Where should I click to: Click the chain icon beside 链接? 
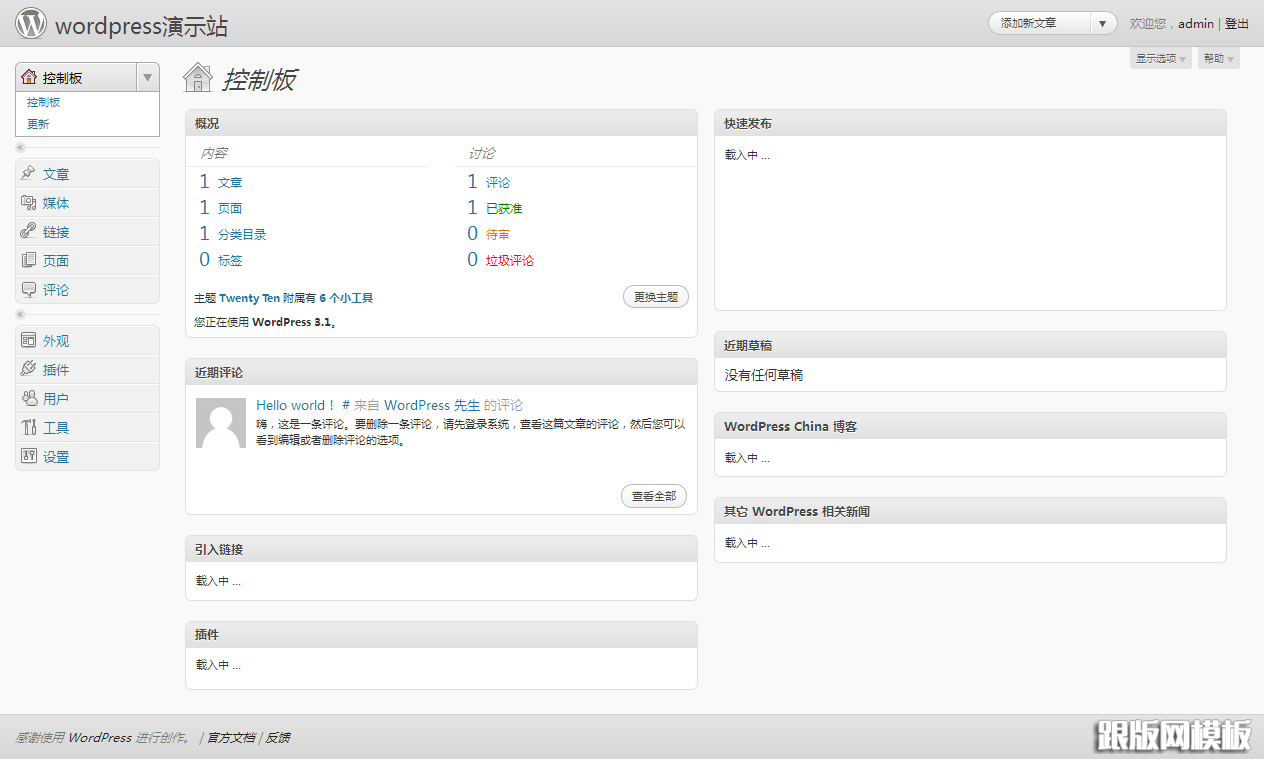click(28, 232)
